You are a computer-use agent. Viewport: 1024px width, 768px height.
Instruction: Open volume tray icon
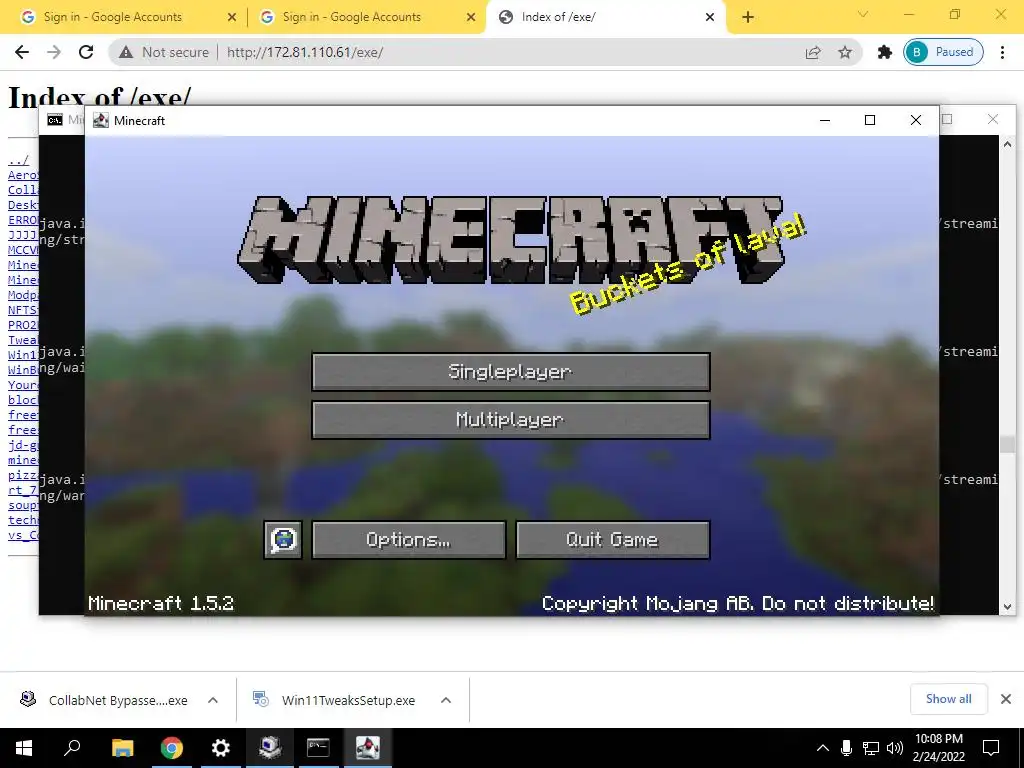(895, 748)
